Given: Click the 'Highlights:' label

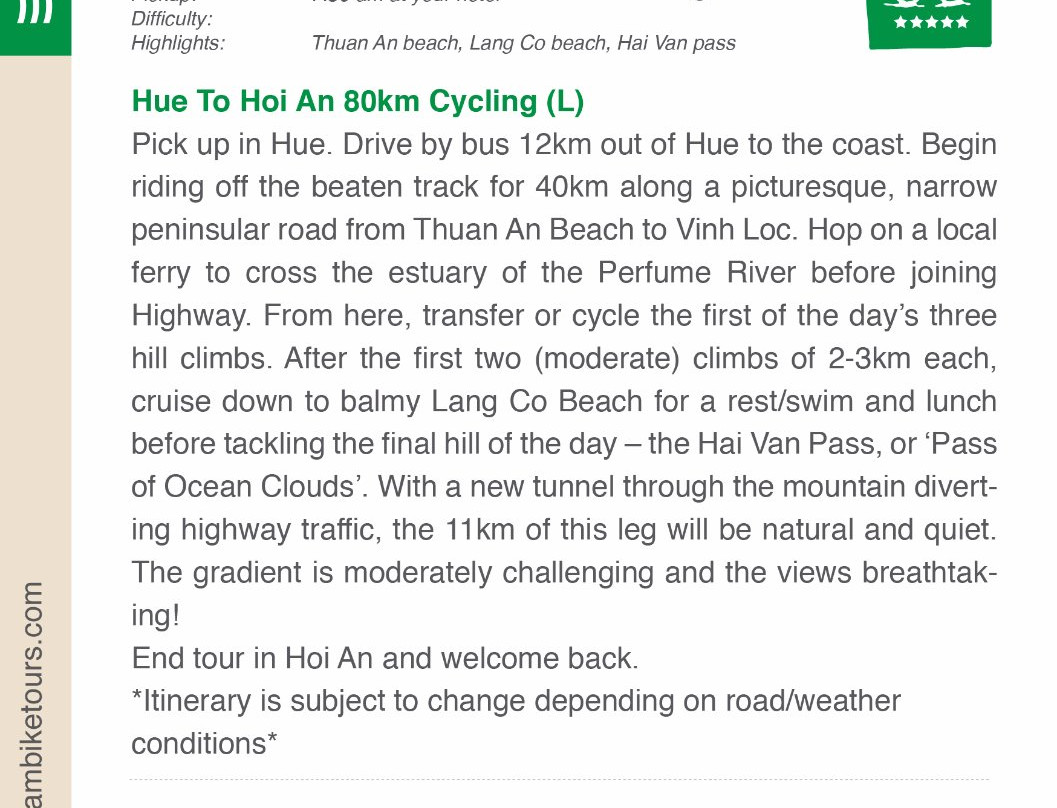Looking at the screenshot, I should pos(178,43).
